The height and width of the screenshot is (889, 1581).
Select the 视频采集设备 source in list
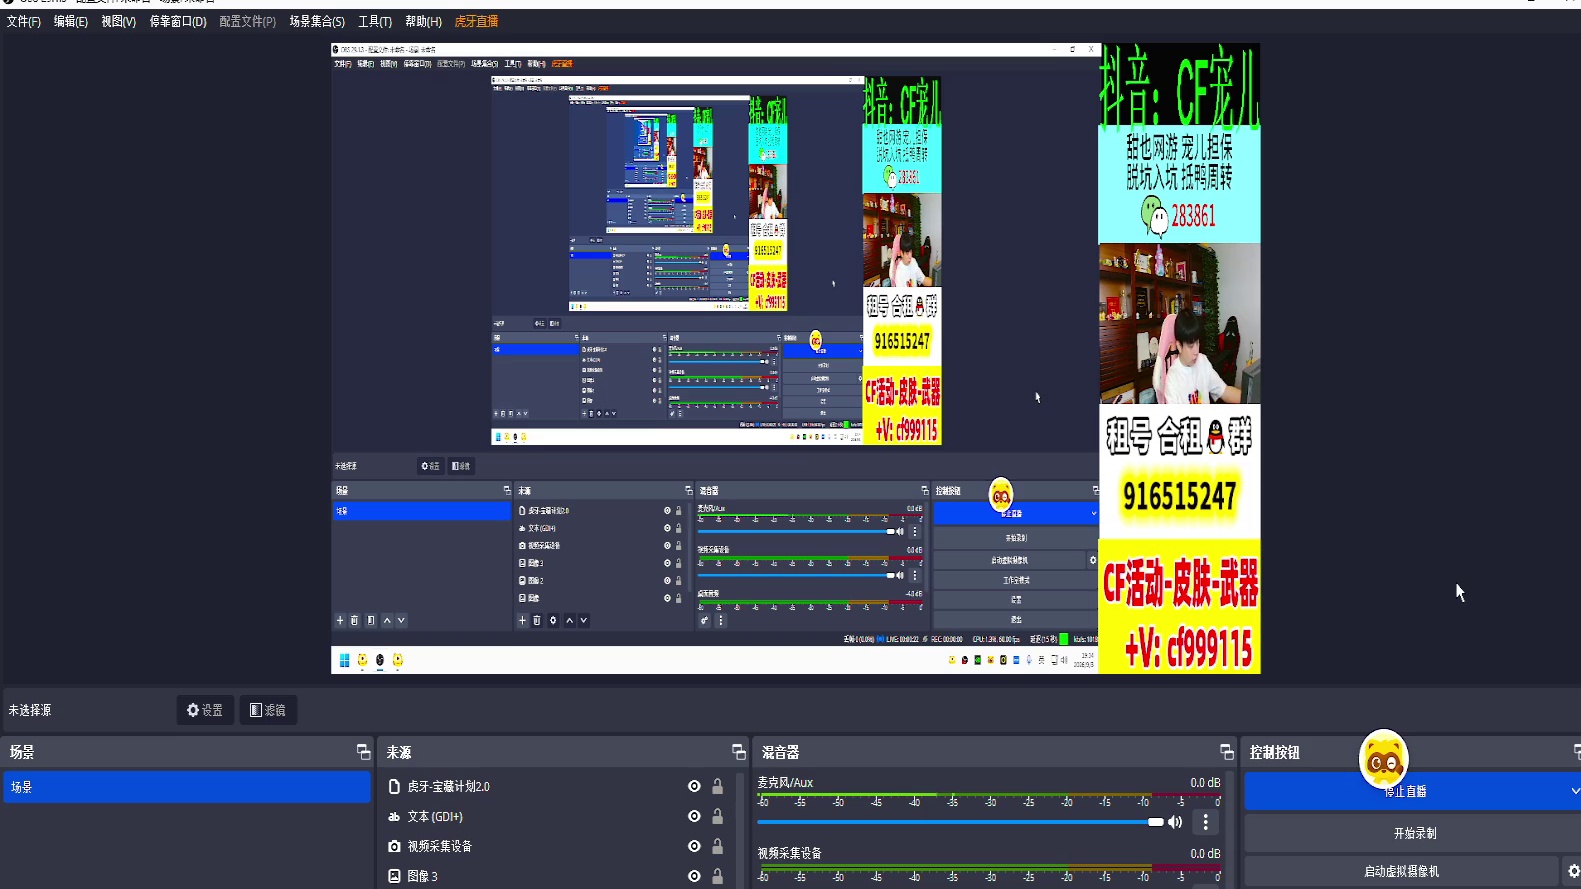(x=439, y=846)
